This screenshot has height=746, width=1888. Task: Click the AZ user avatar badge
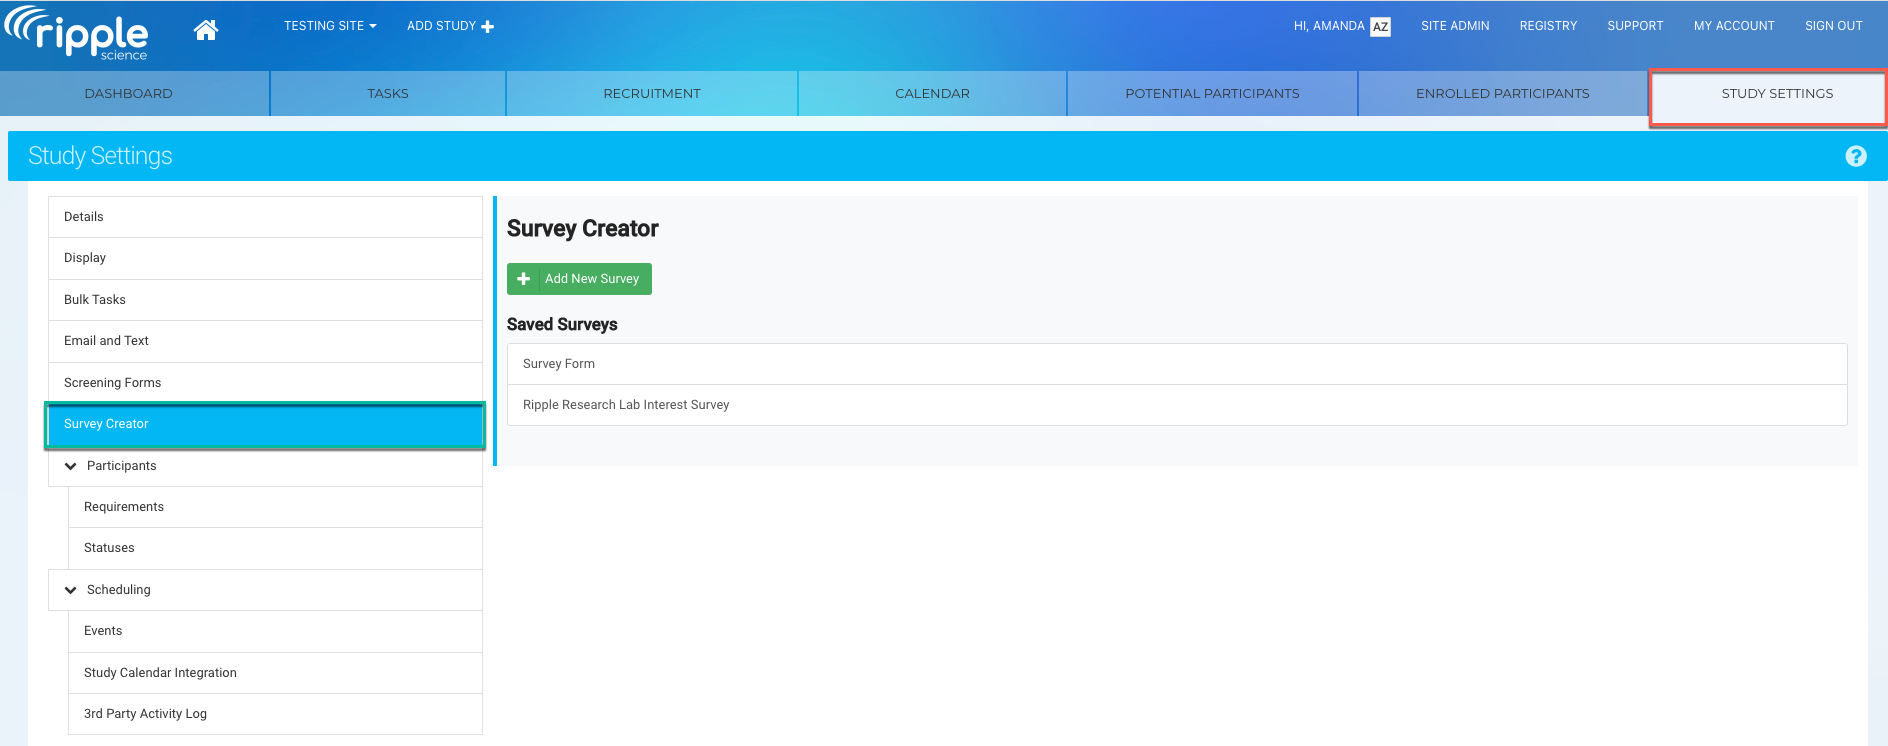coord(1380,27)
